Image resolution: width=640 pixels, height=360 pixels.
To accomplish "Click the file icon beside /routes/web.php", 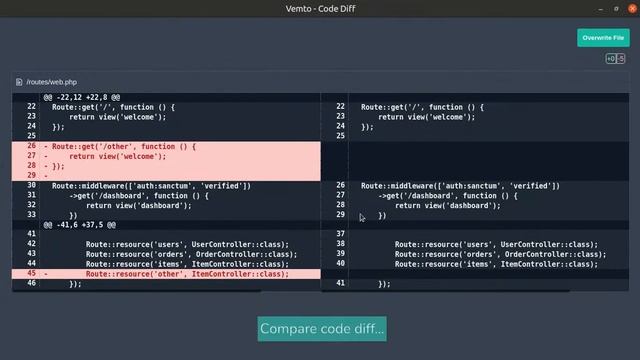I will [19, 82].
